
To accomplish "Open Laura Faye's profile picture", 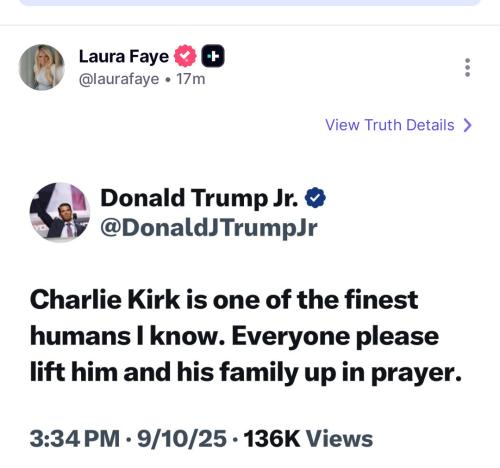I will pyautogui.click(x=42, y=67).
